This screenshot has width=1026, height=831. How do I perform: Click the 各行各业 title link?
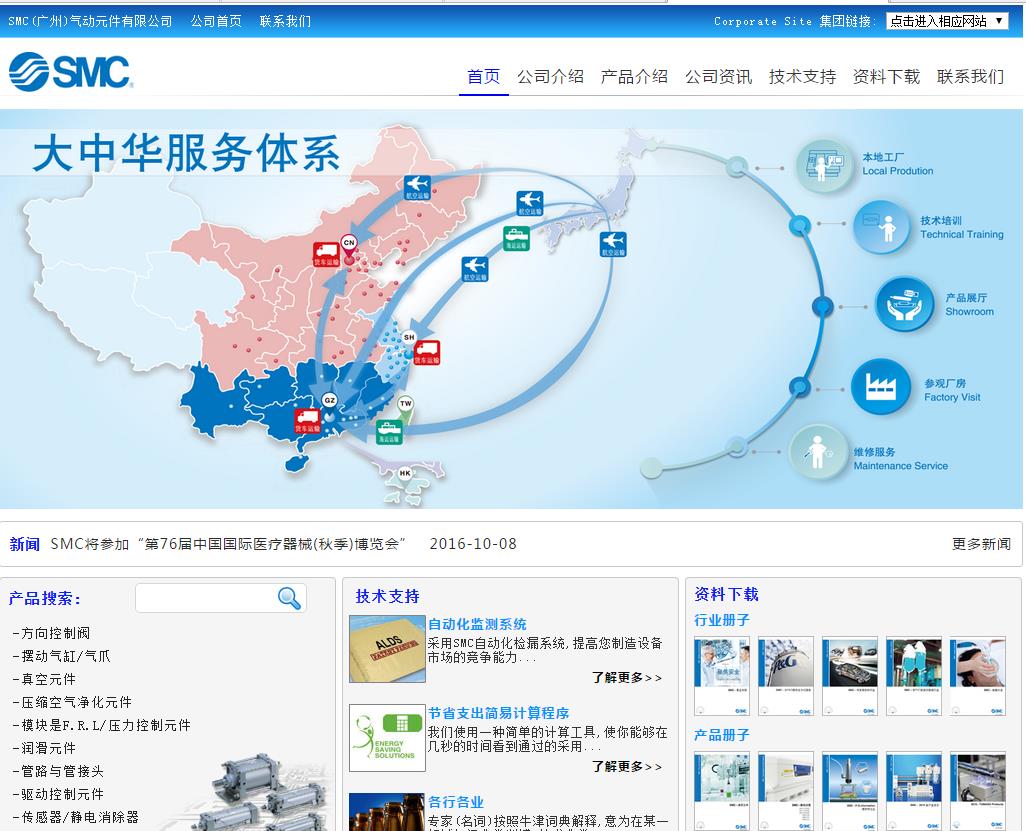tap(456, 802)
